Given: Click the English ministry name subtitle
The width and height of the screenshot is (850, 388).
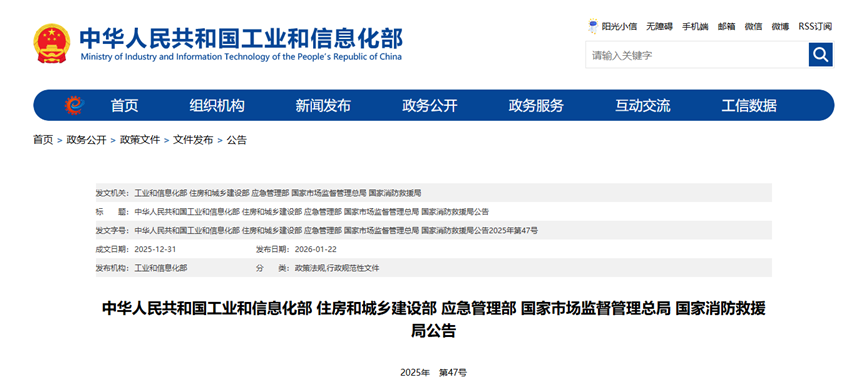Looking at the screenshot, I should tap(241, 57).
